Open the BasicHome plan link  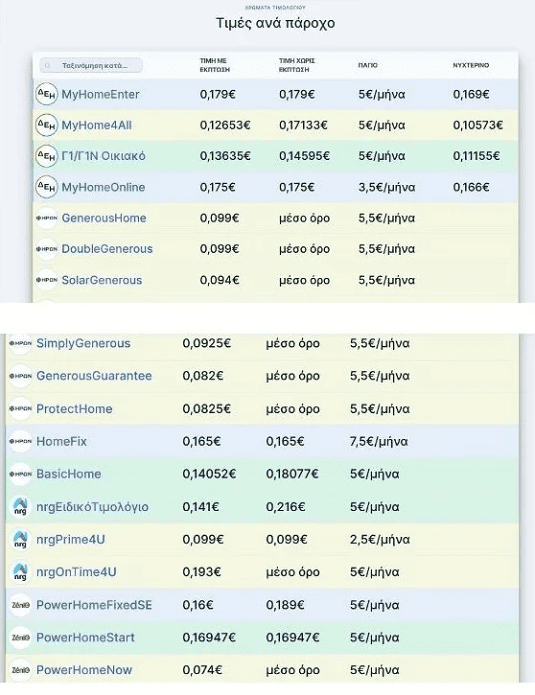point(69,474)
